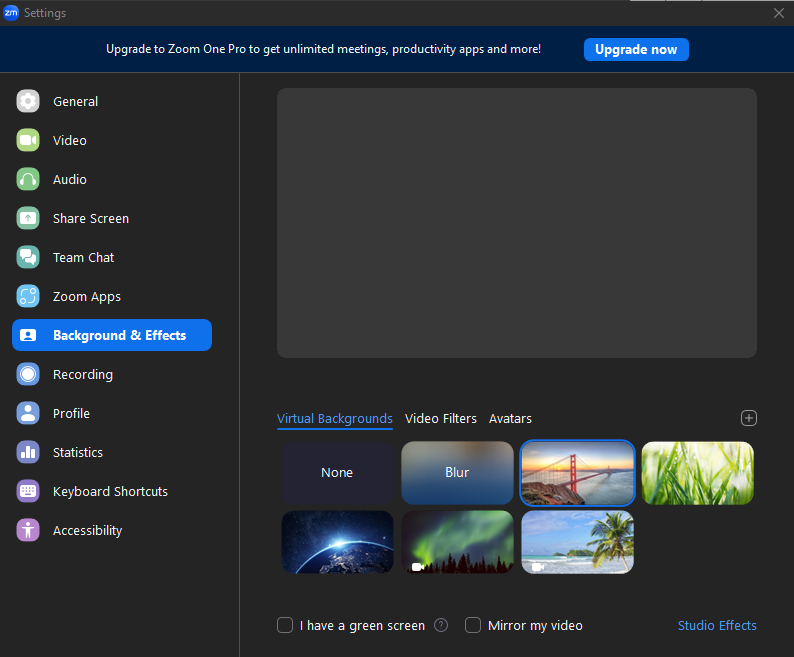Apply the Blur background

[457, 473]
